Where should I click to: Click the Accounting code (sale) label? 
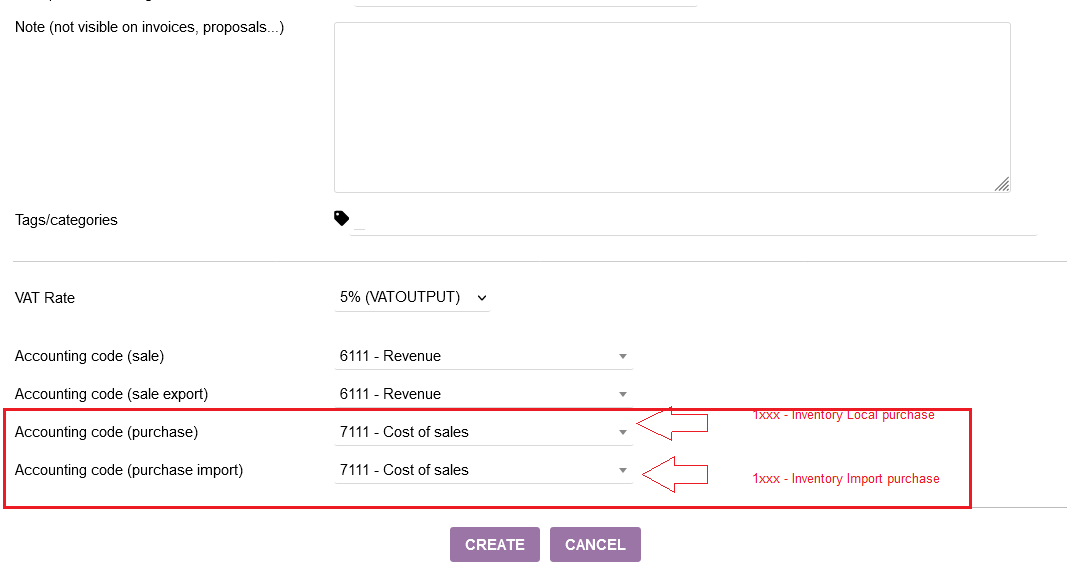pos(89,356)
